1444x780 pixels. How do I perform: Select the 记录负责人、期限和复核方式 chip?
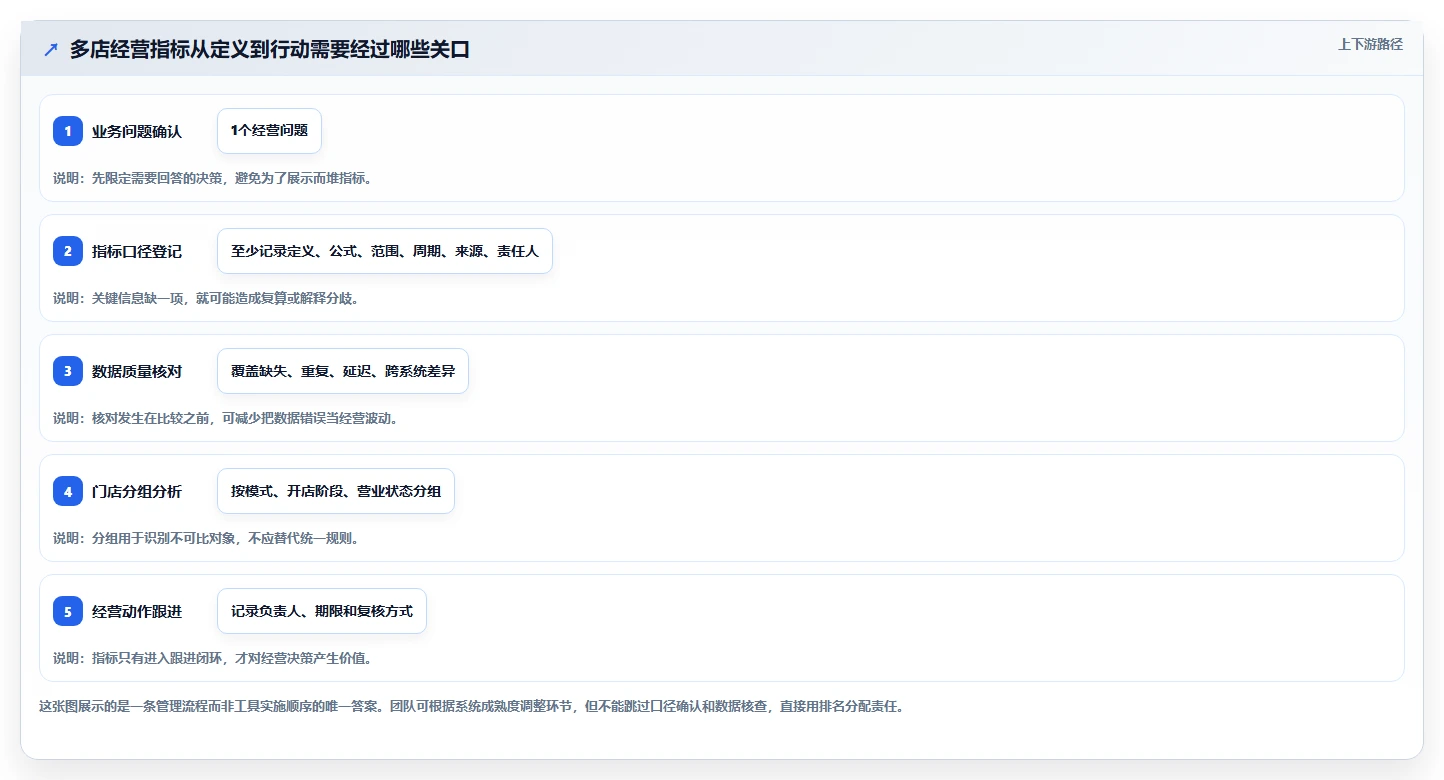[322, 611]
